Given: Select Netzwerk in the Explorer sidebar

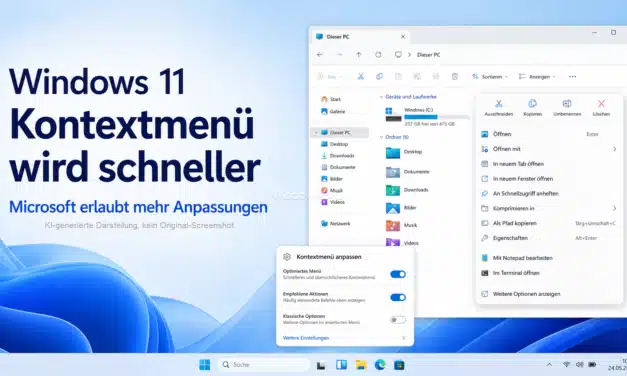Looking at the screenshot, I should coord(336,224).
